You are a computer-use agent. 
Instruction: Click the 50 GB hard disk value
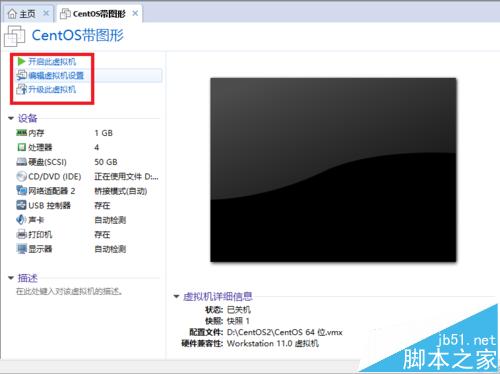coord(106,162)
